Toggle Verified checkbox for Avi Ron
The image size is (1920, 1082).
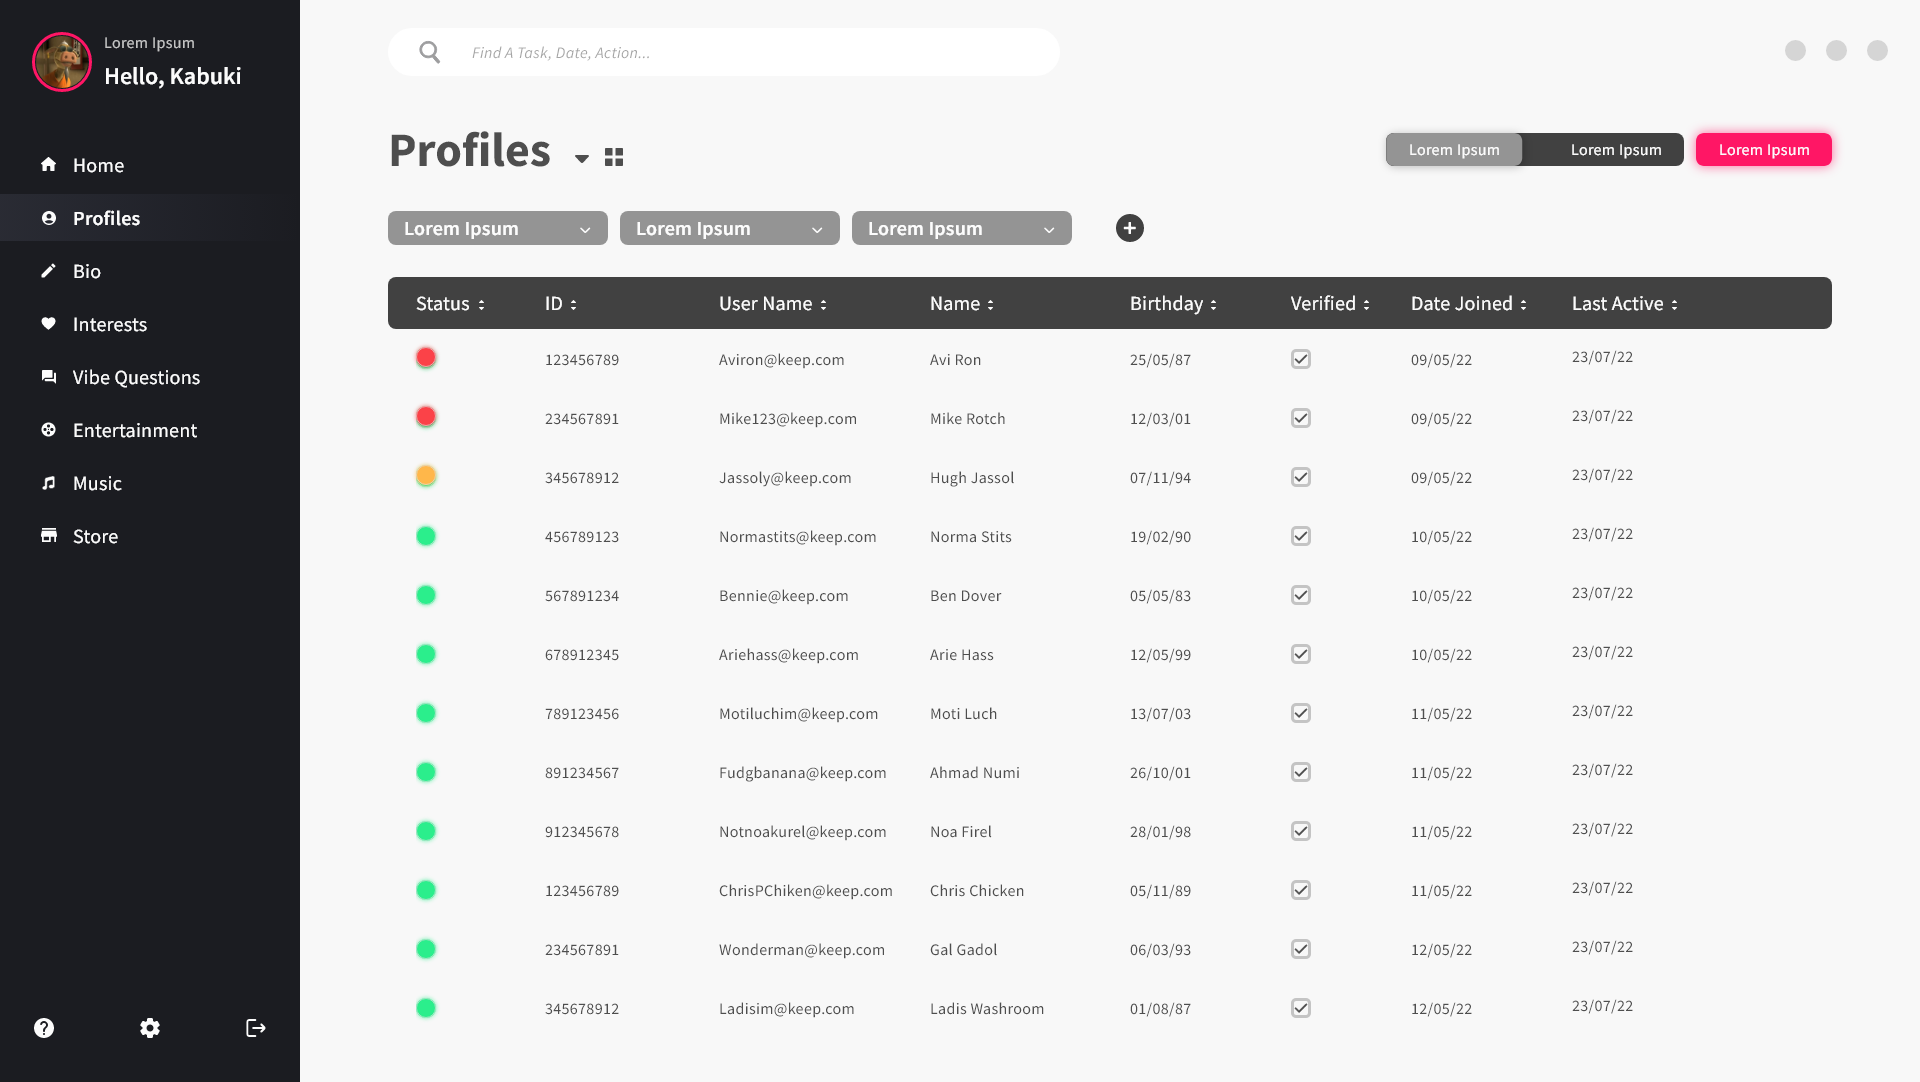pos(1300,359)
